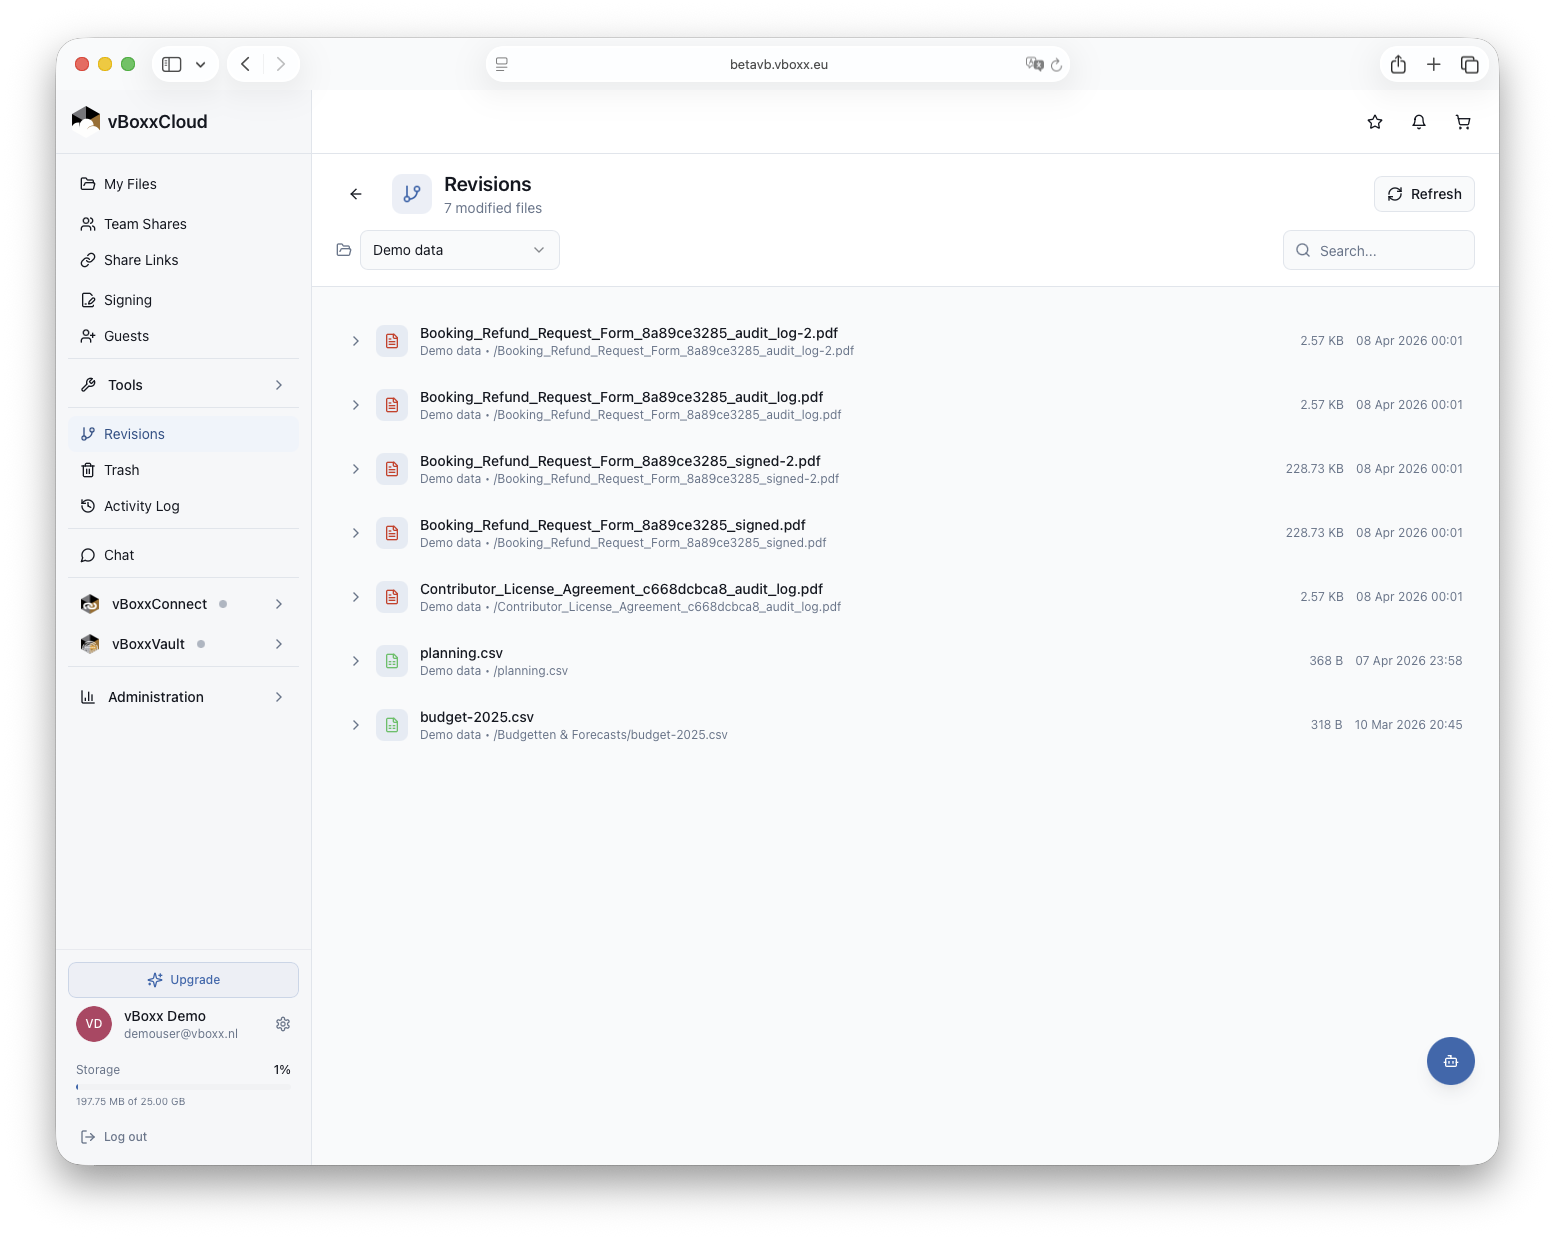Toggle the browser sidebar panel
1555x1239 pixels.
tap(172, 64)
